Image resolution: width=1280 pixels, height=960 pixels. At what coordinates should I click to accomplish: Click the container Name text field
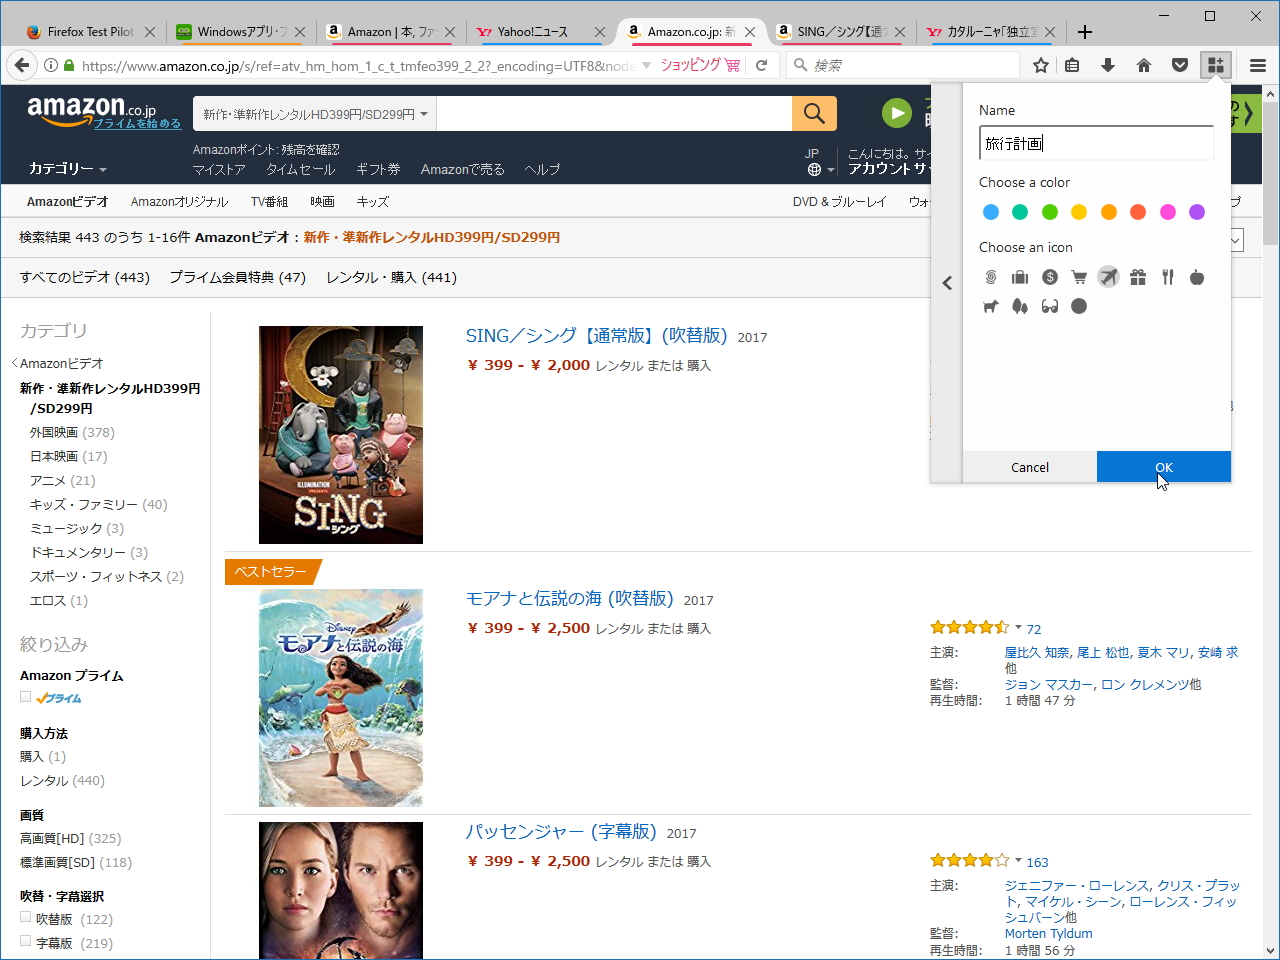(x=1097, y=143)
